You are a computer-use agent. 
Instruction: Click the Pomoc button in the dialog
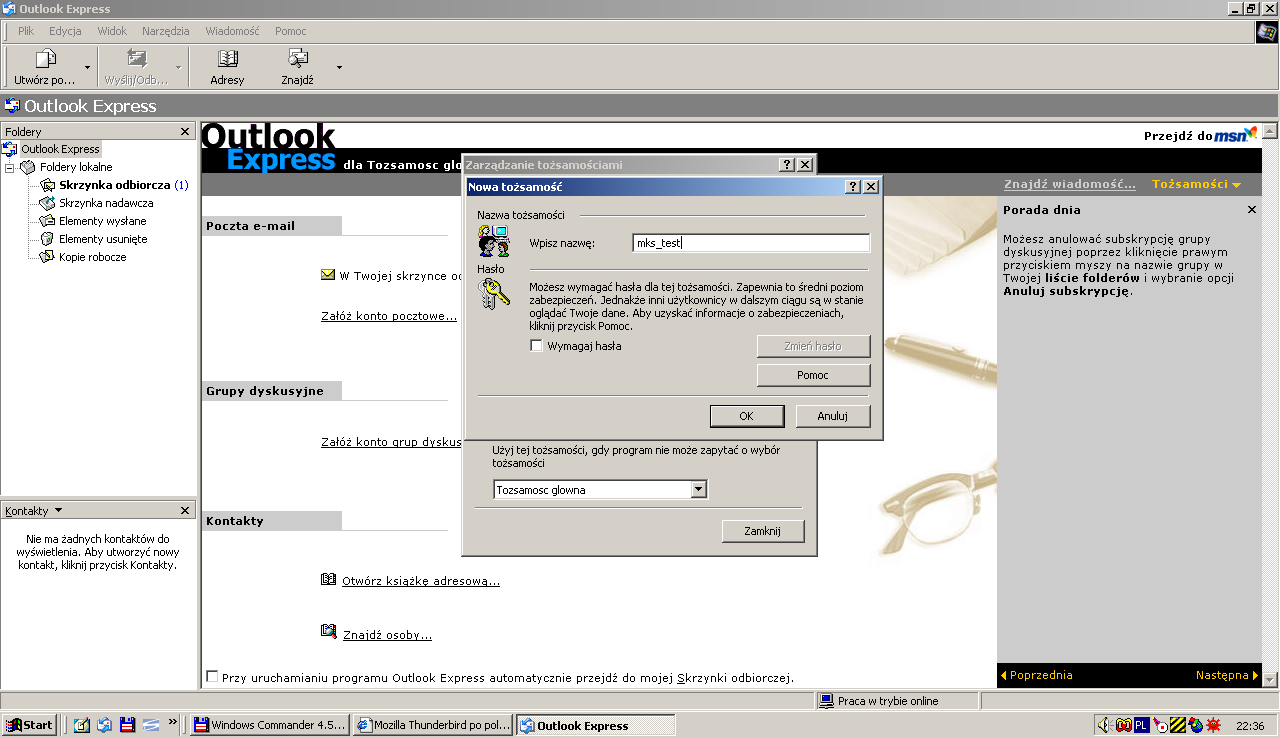(x=813, y=375)
